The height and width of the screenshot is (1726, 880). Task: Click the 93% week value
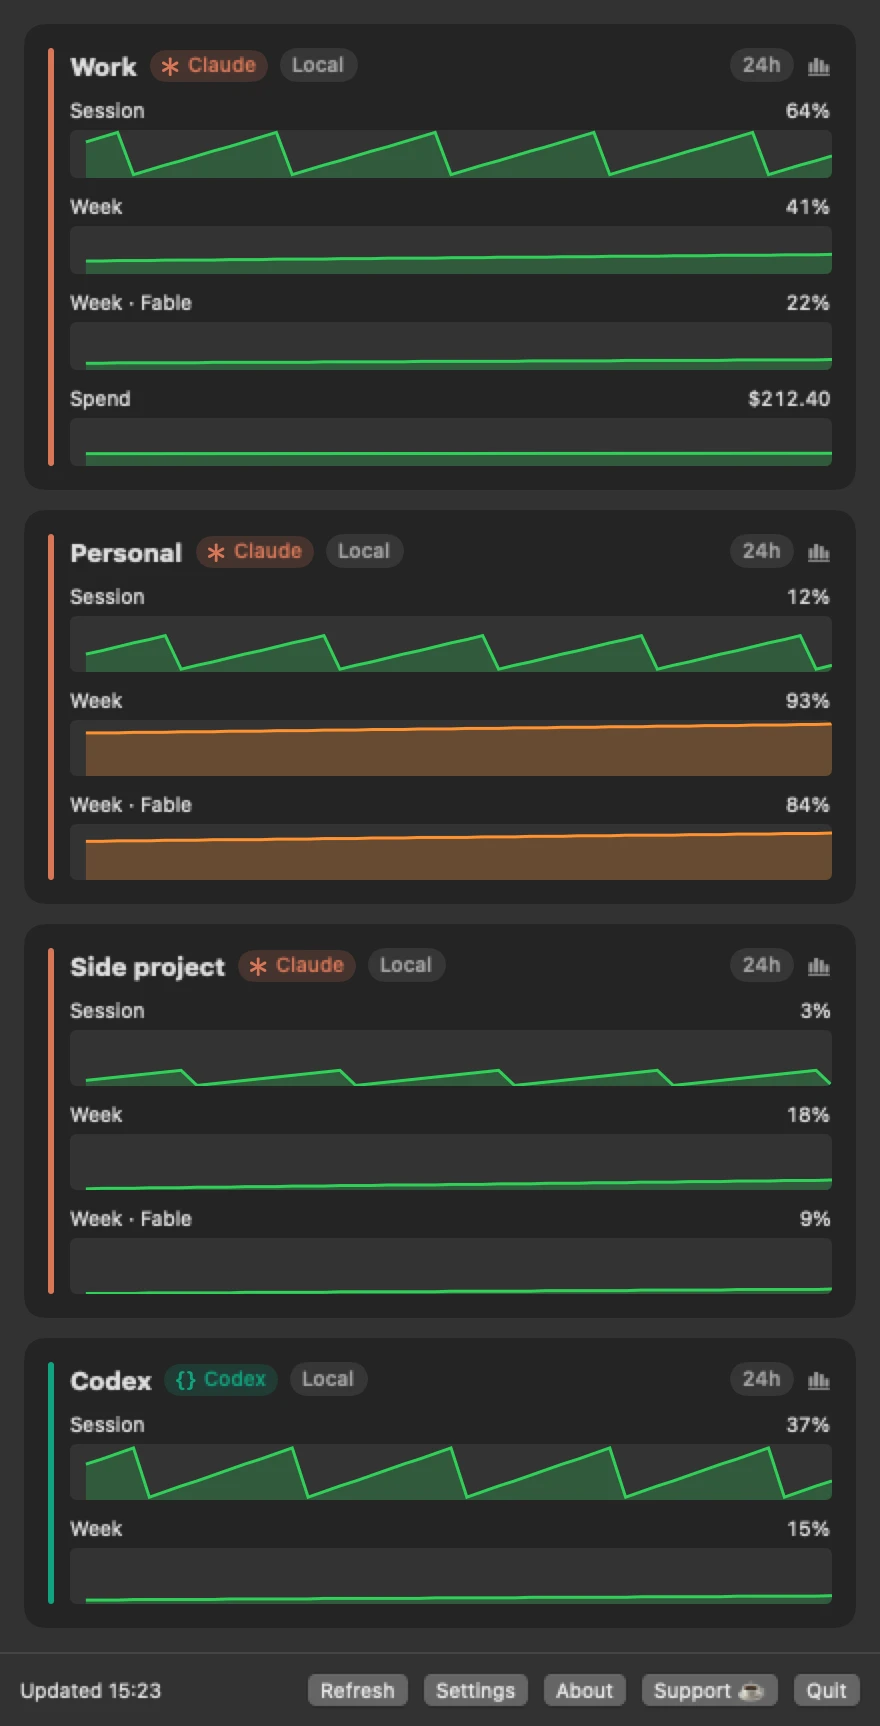pyautogui.click(x=808, y=701)
